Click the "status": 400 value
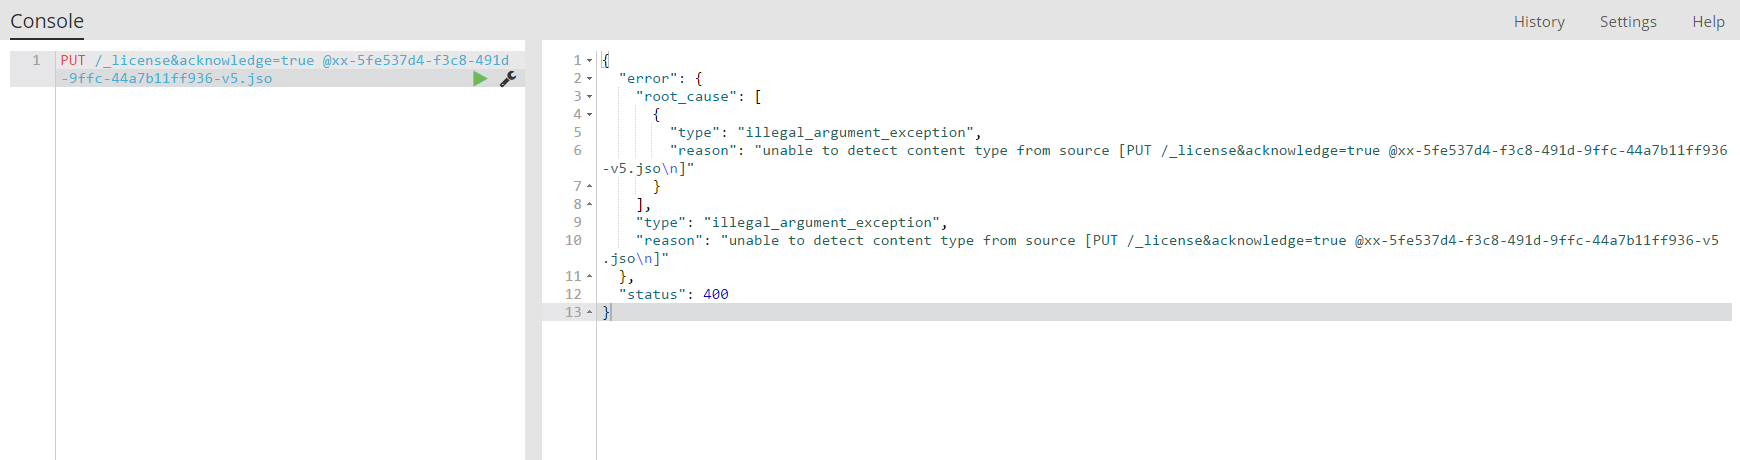This screenshot has width=1740, height=460. (716, 294)
